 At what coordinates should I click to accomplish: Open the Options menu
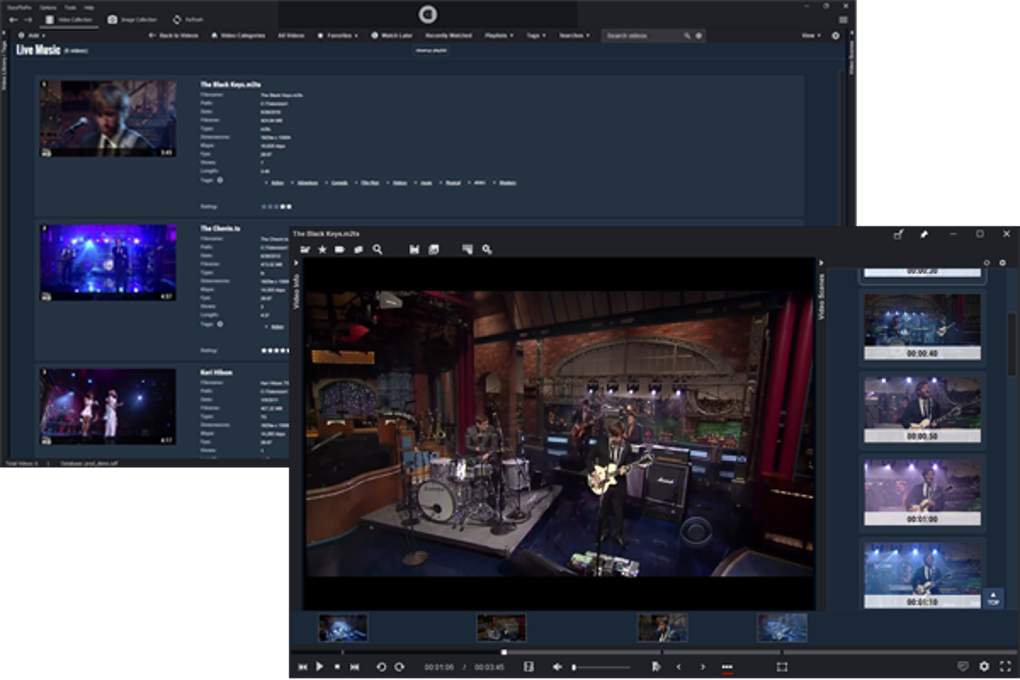pos(48,7)
